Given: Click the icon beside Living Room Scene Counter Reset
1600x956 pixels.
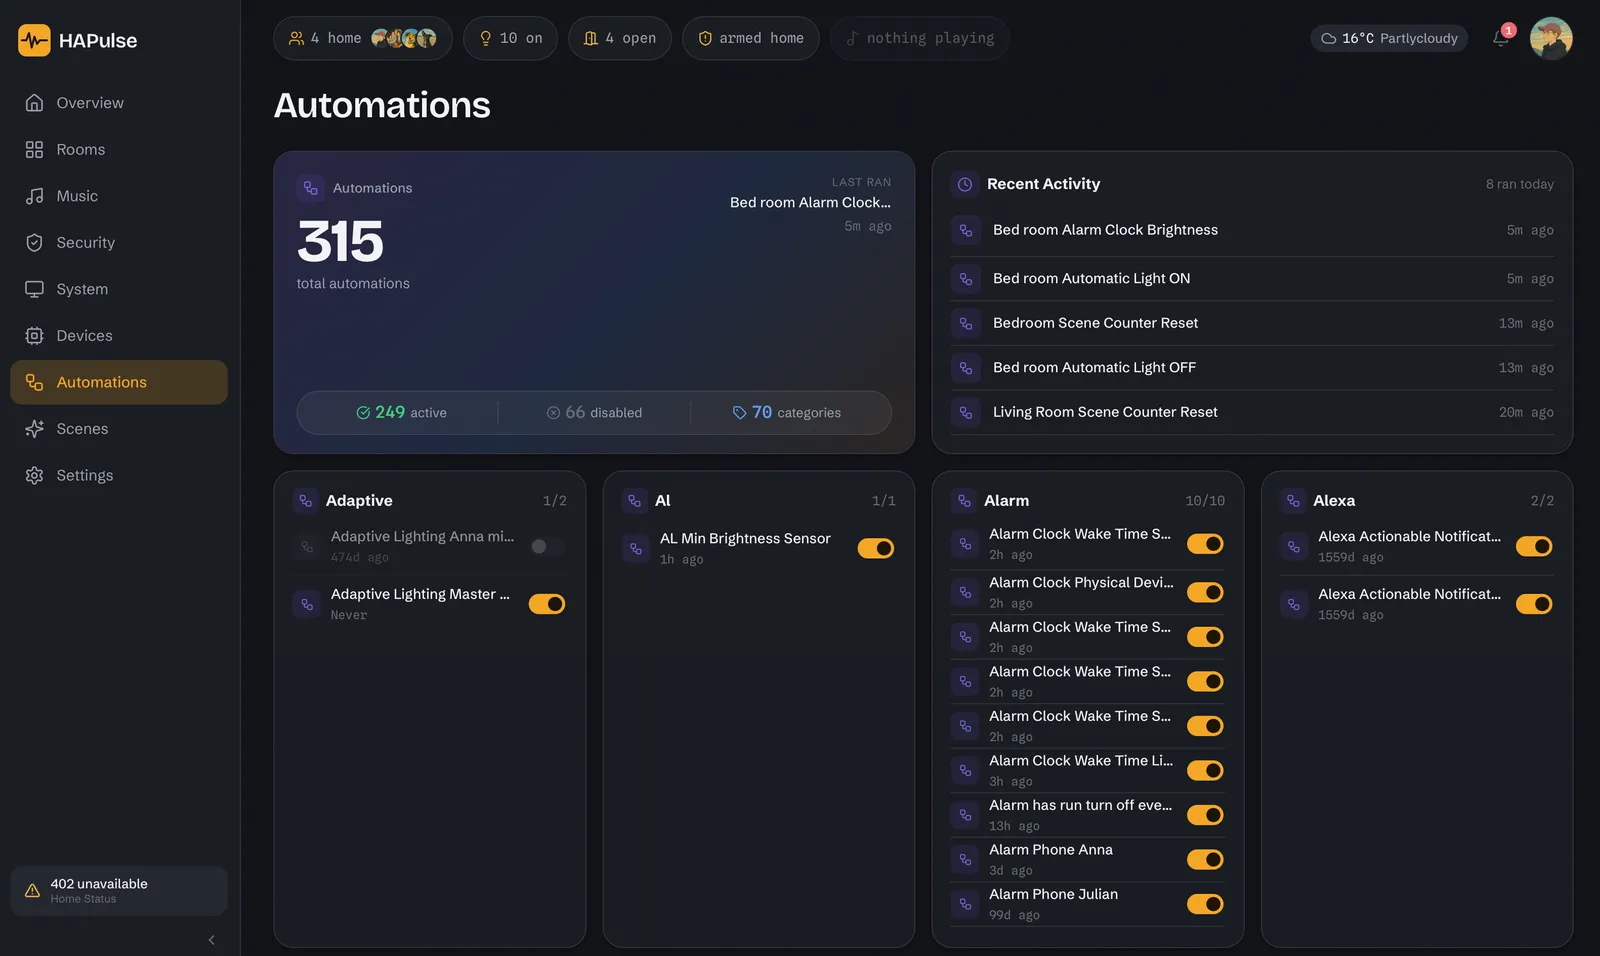Looking at the screenshot, I should (965, 412).
